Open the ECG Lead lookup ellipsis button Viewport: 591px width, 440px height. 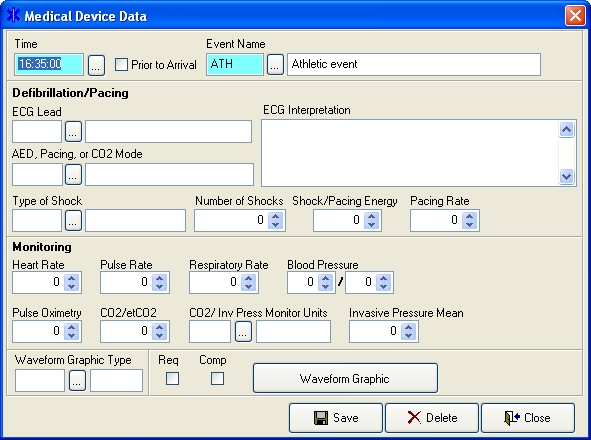click(x=73, y=132)
